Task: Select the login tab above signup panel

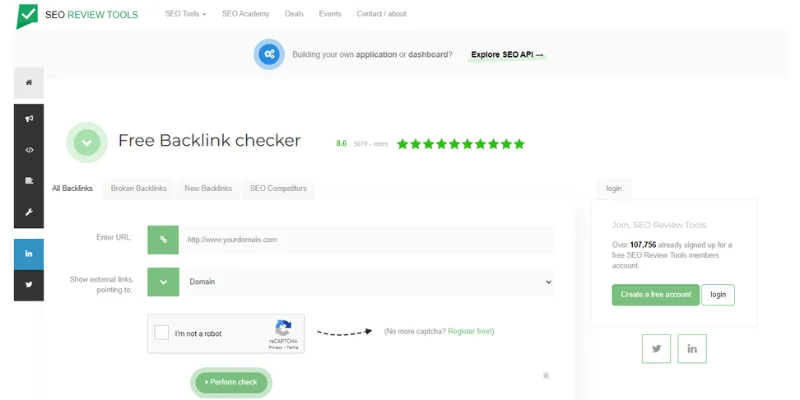Action: tap(614, 188)
